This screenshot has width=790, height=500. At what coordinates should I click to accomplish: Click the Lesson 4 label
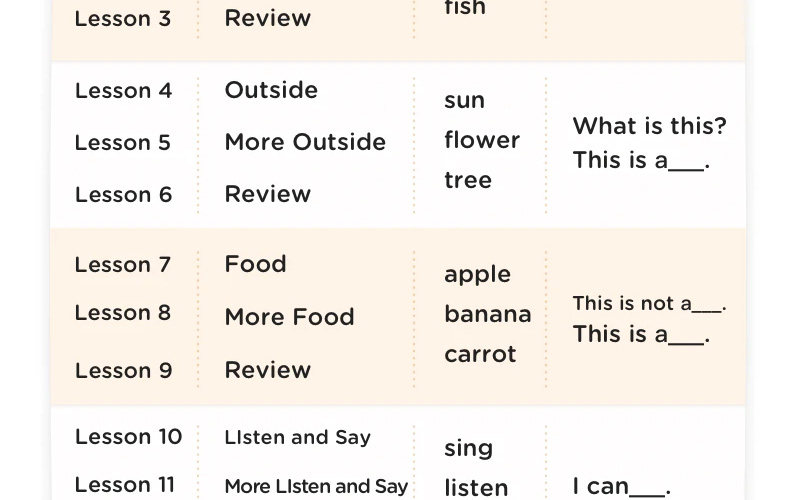coord(123,91)
